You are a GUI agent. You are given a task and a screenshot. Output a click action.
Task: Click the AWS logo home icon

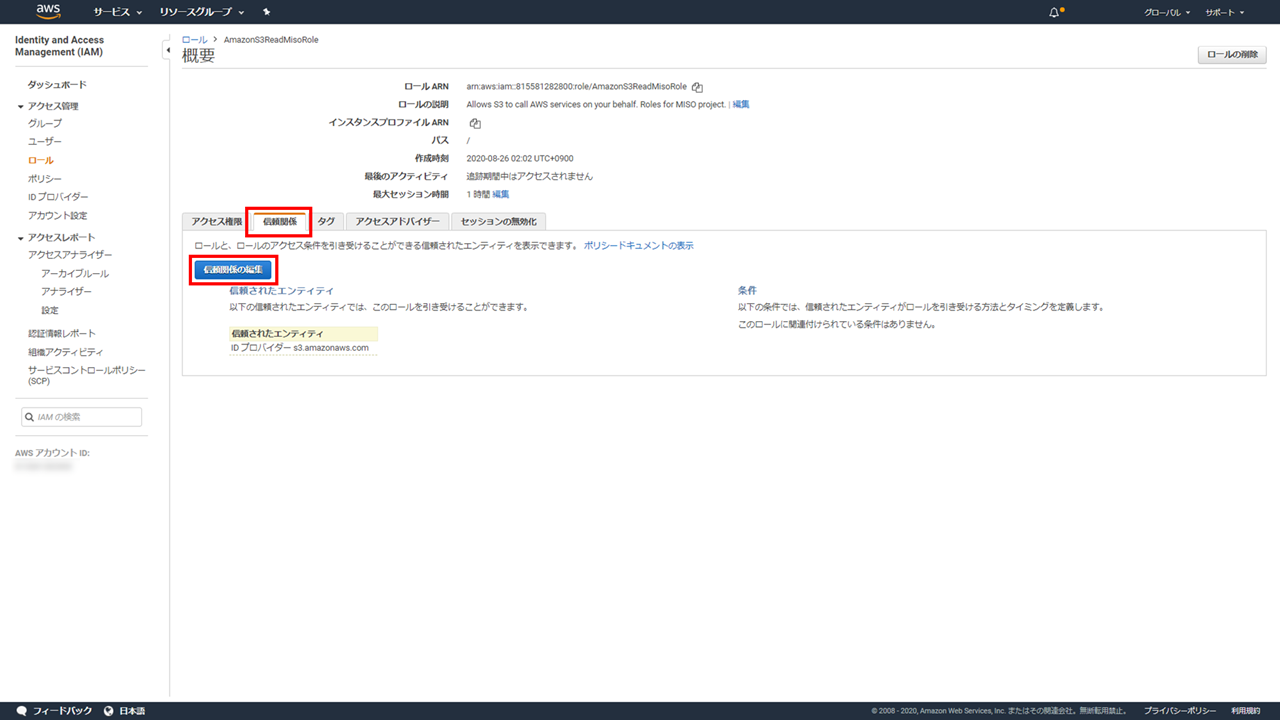tap(48, 12)
